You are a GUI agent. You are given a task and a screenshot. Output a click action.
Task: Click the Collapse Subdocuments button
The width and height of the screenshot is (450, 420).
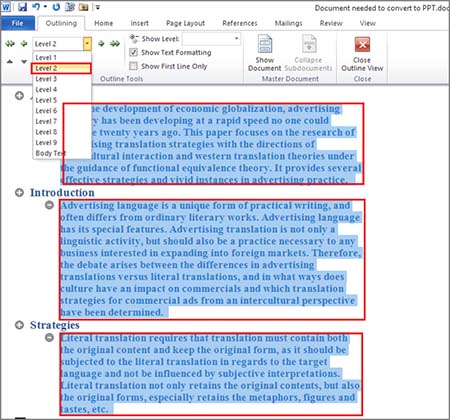point(309,53)
